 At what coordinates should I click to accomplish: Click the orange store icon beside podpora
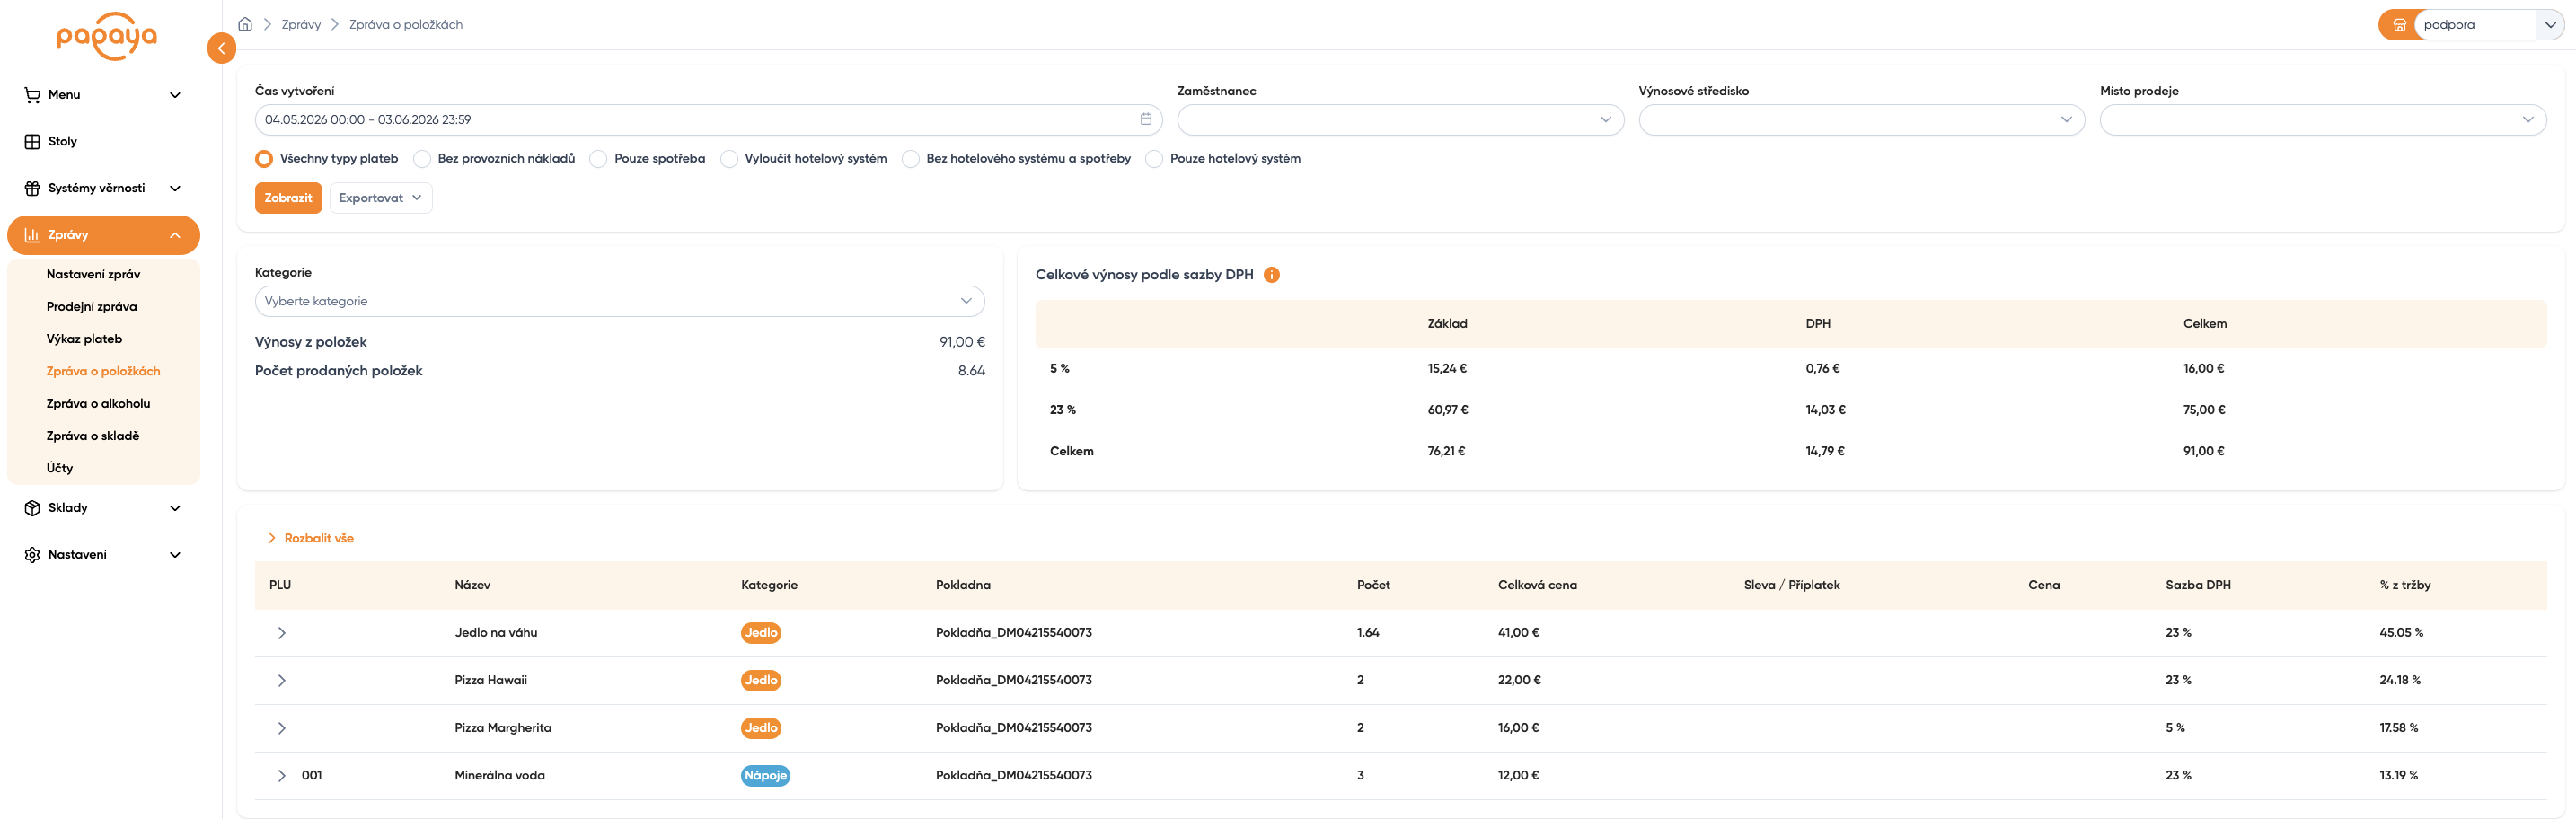tap(2399, 25)
